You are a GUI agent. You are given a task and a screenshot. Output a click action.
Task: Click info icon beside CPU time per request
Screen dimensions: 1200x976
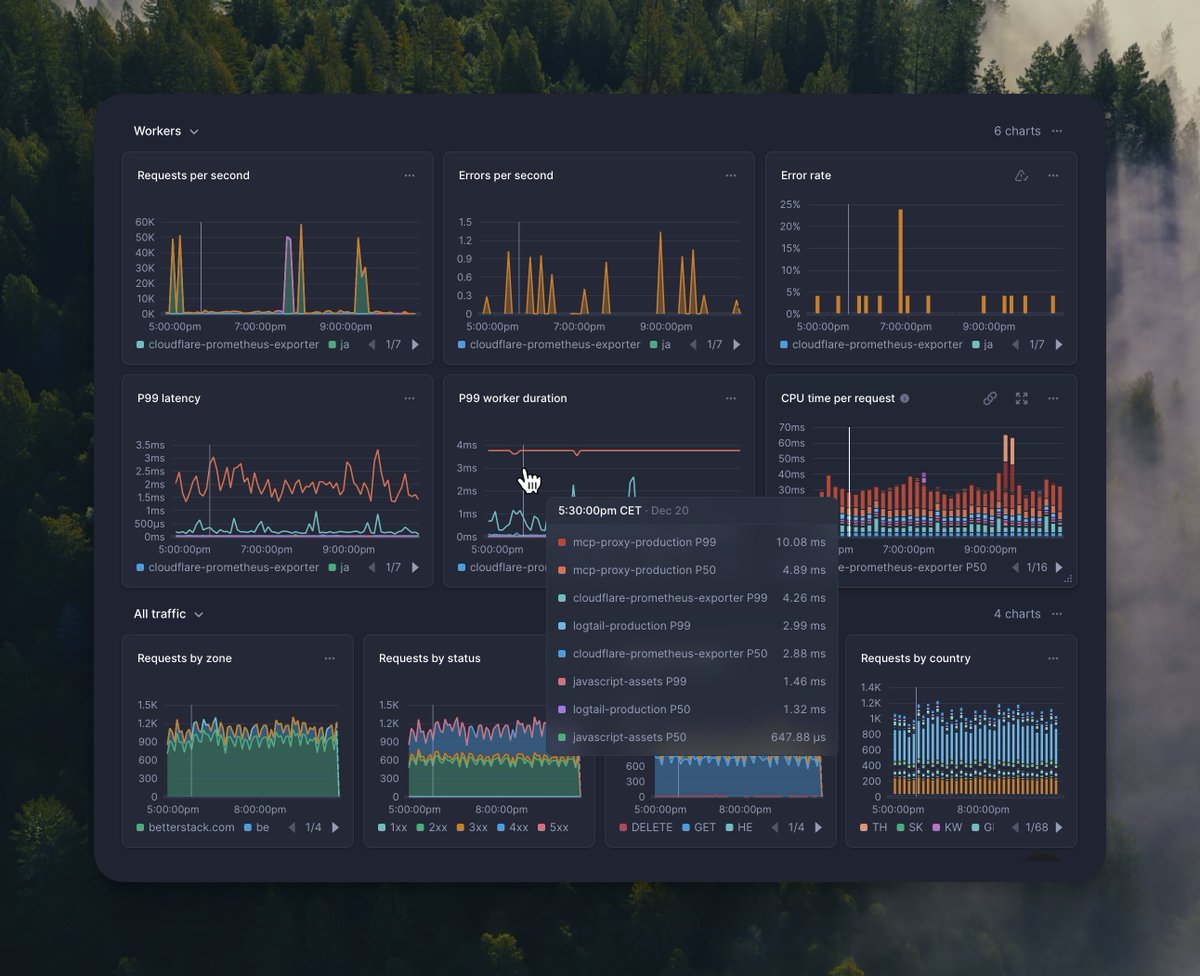coord(905,398)
